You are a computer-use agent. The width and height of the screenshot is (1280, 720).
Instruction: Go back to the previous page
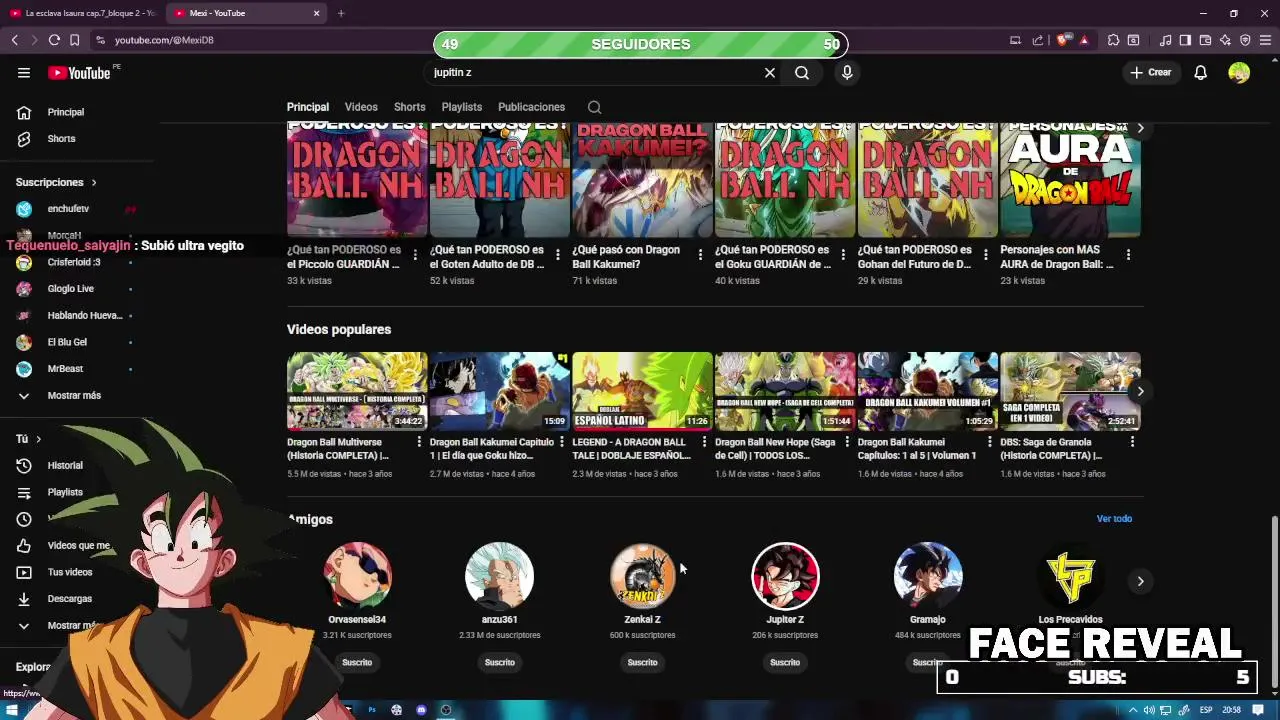(15, 40)
